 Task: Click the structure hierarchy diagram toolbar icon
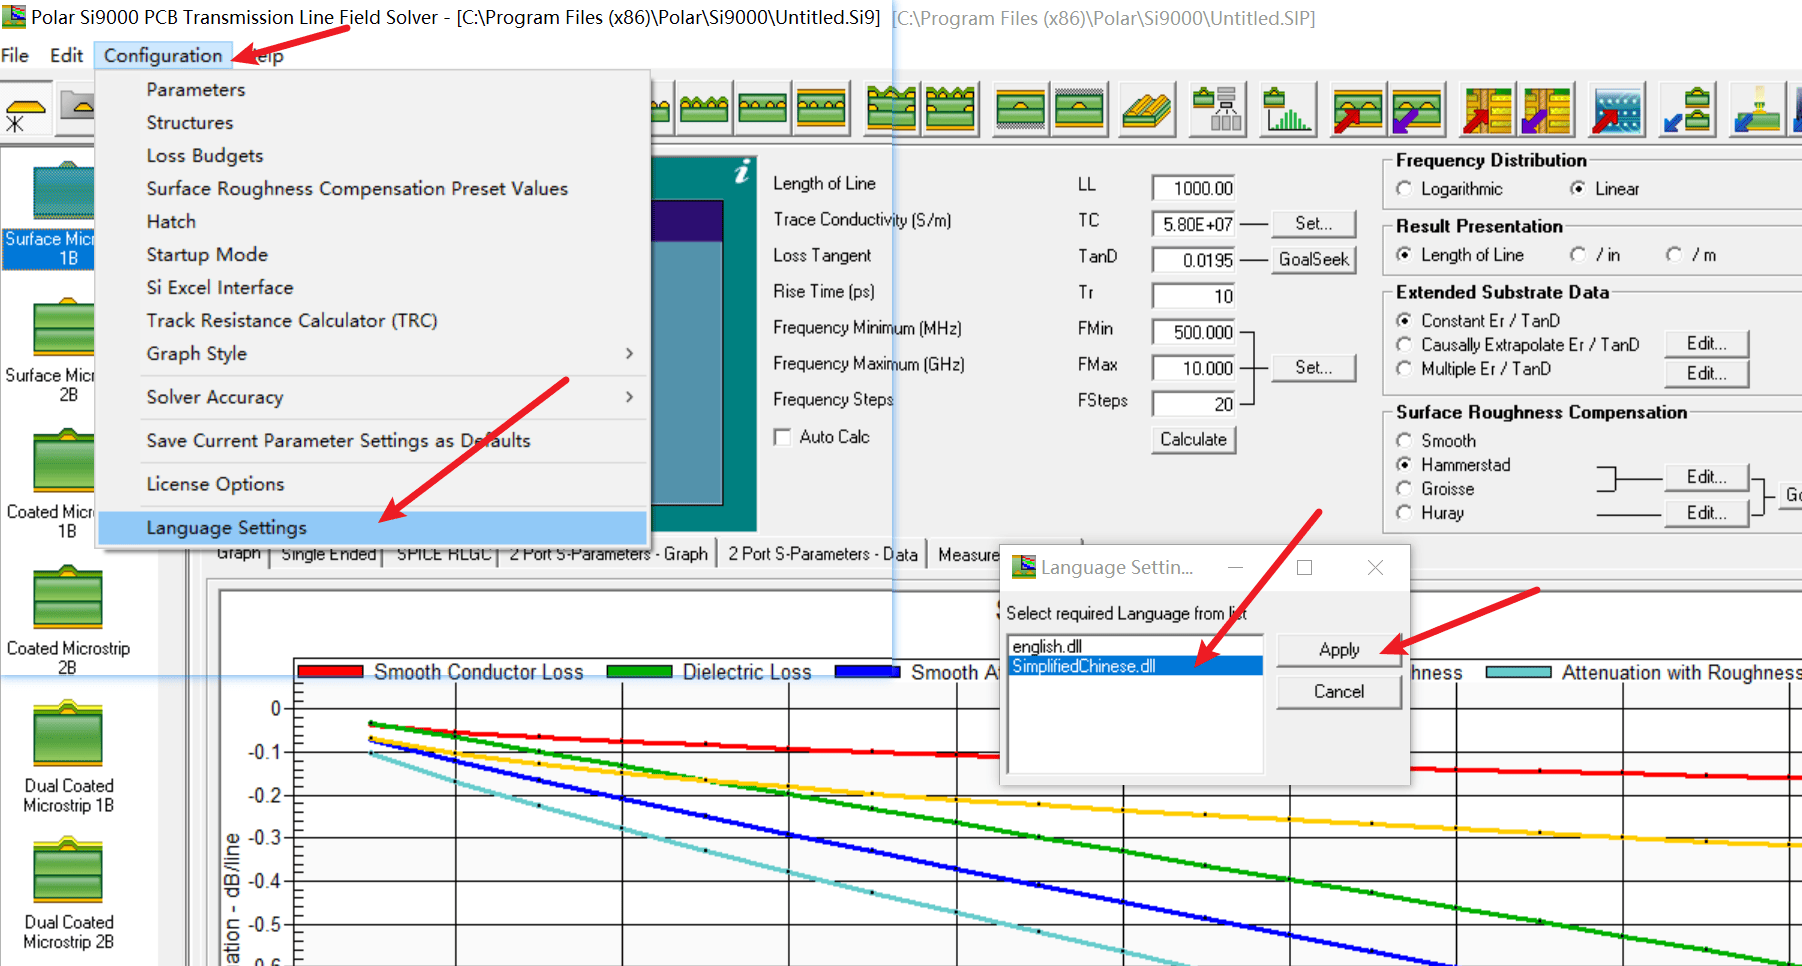[1218, 109]
